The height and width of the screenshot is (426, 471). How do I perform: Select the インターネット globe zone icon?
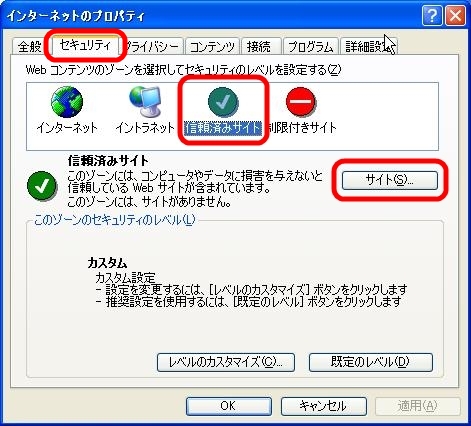pos(67,102)
